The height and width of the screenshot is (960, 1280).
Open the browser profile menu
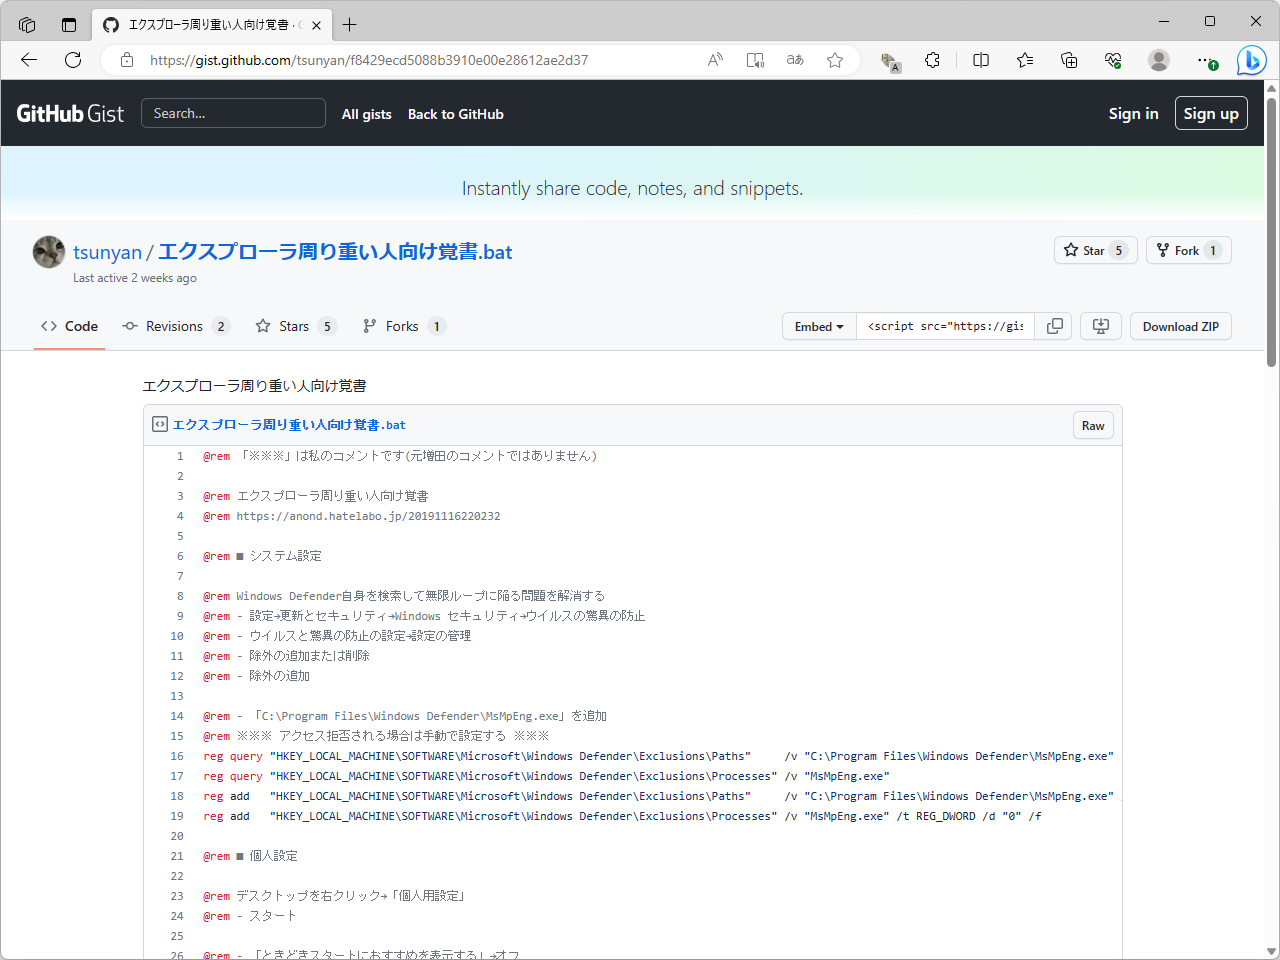pyautogui.click(x=1158, y=60)
